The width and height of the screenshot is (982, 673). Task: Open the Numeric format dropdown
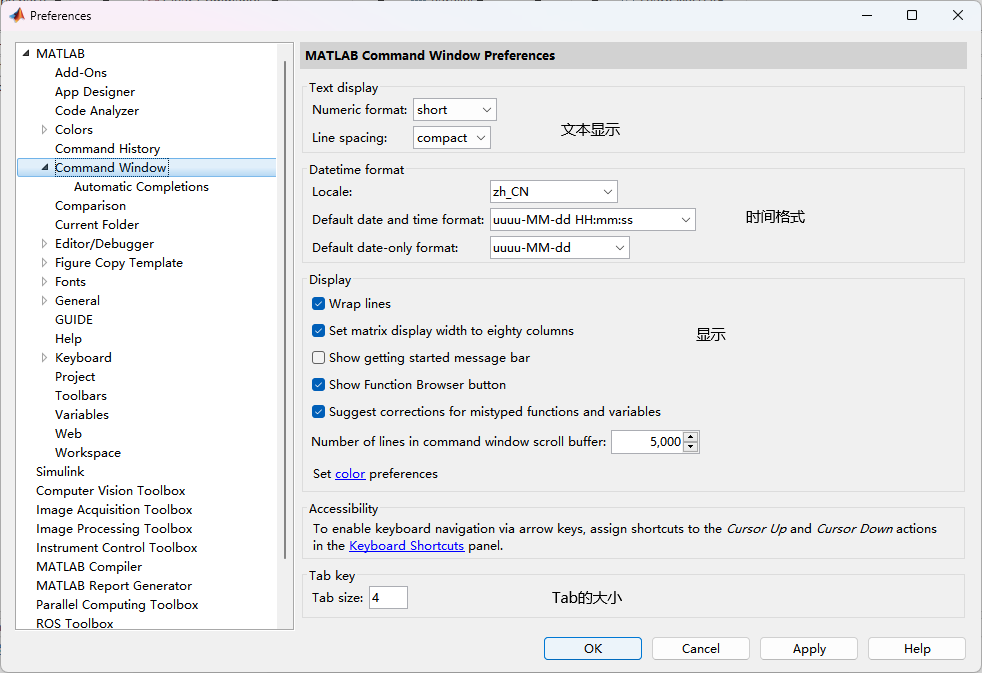[455, 110]
